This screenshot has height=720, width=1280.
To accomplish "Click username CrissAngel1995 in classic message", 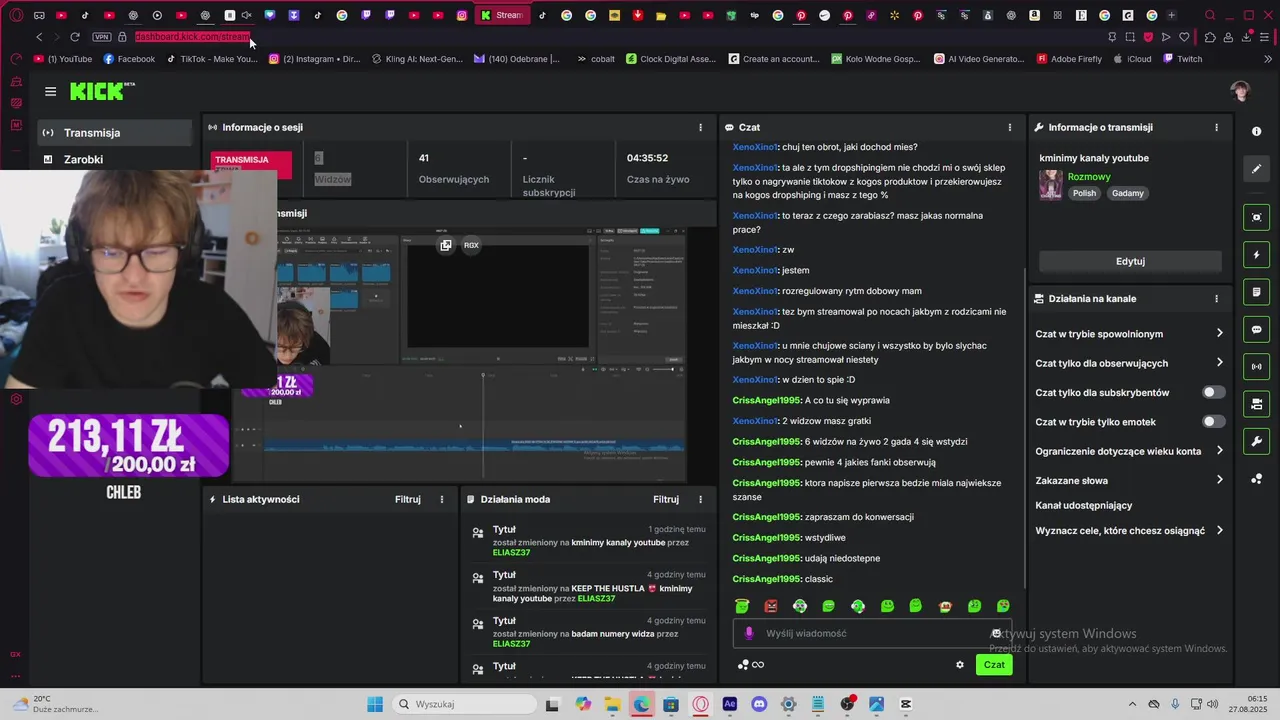I will click(x=767, y=579).
